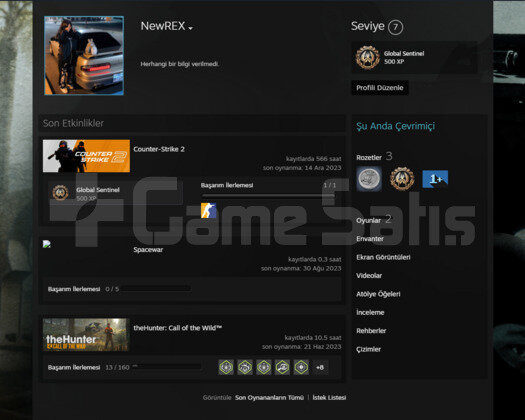This screenshot has width=525, height=420.
Task: Show the +8 more achievements
Action: 320,367
